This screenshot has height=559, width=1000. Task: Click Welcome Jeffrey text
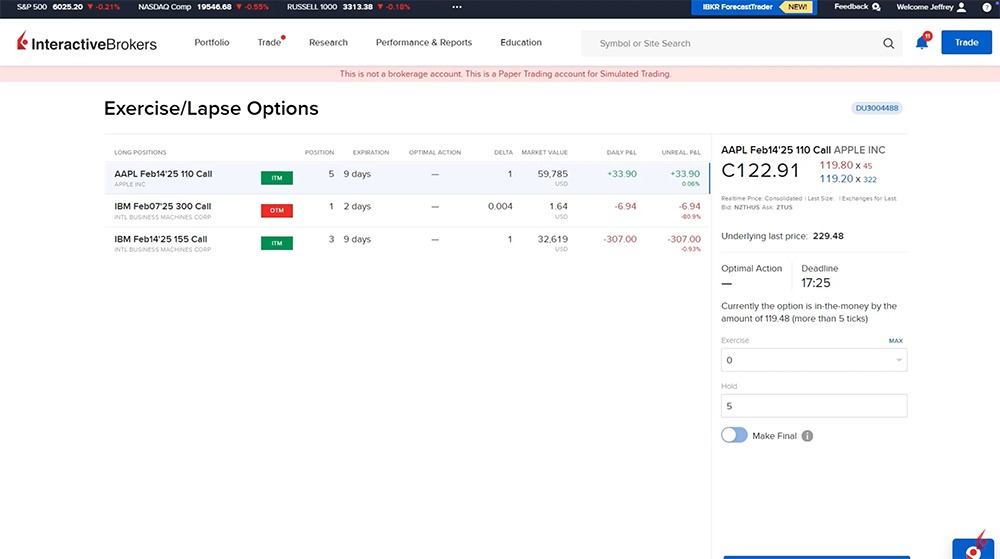pyautogui.click(x=925, y=7)
